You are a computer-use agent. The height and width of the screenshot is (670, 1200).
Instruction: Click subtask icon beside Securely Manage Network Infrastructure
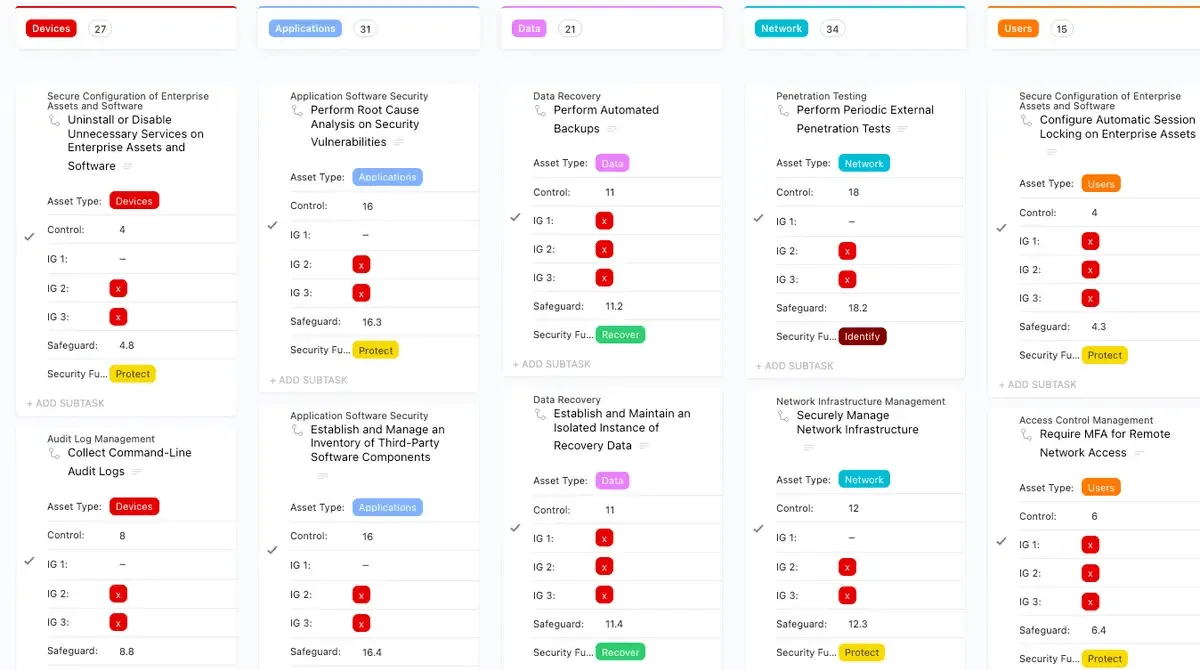click(x=783, y=417)
